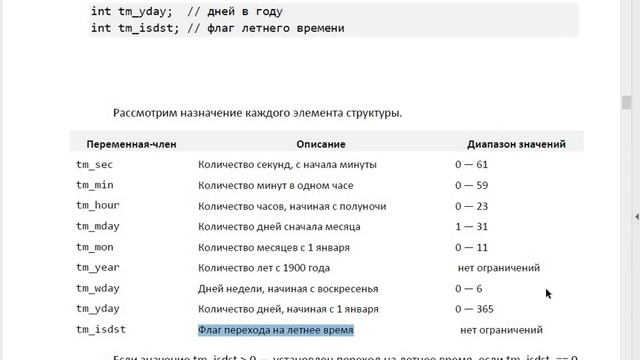Click the tm_yday table cell
The width and height of the screenshot is (640, 360).
click(x=98, y=309)
